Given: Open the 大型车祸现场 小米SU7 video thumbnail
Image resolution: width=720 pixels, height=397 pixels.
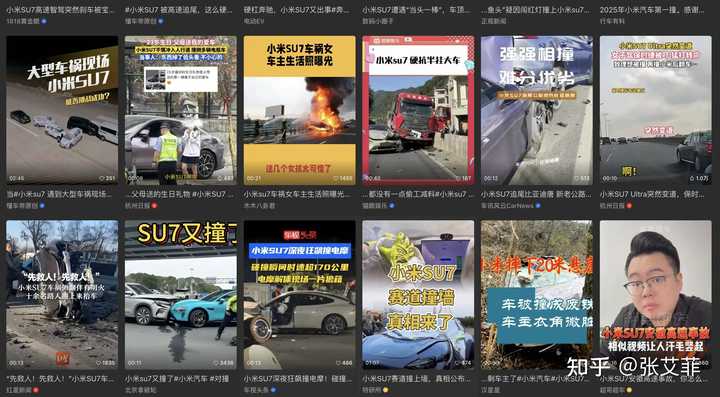Looking at the screenshot, I should tap(62, 110).
